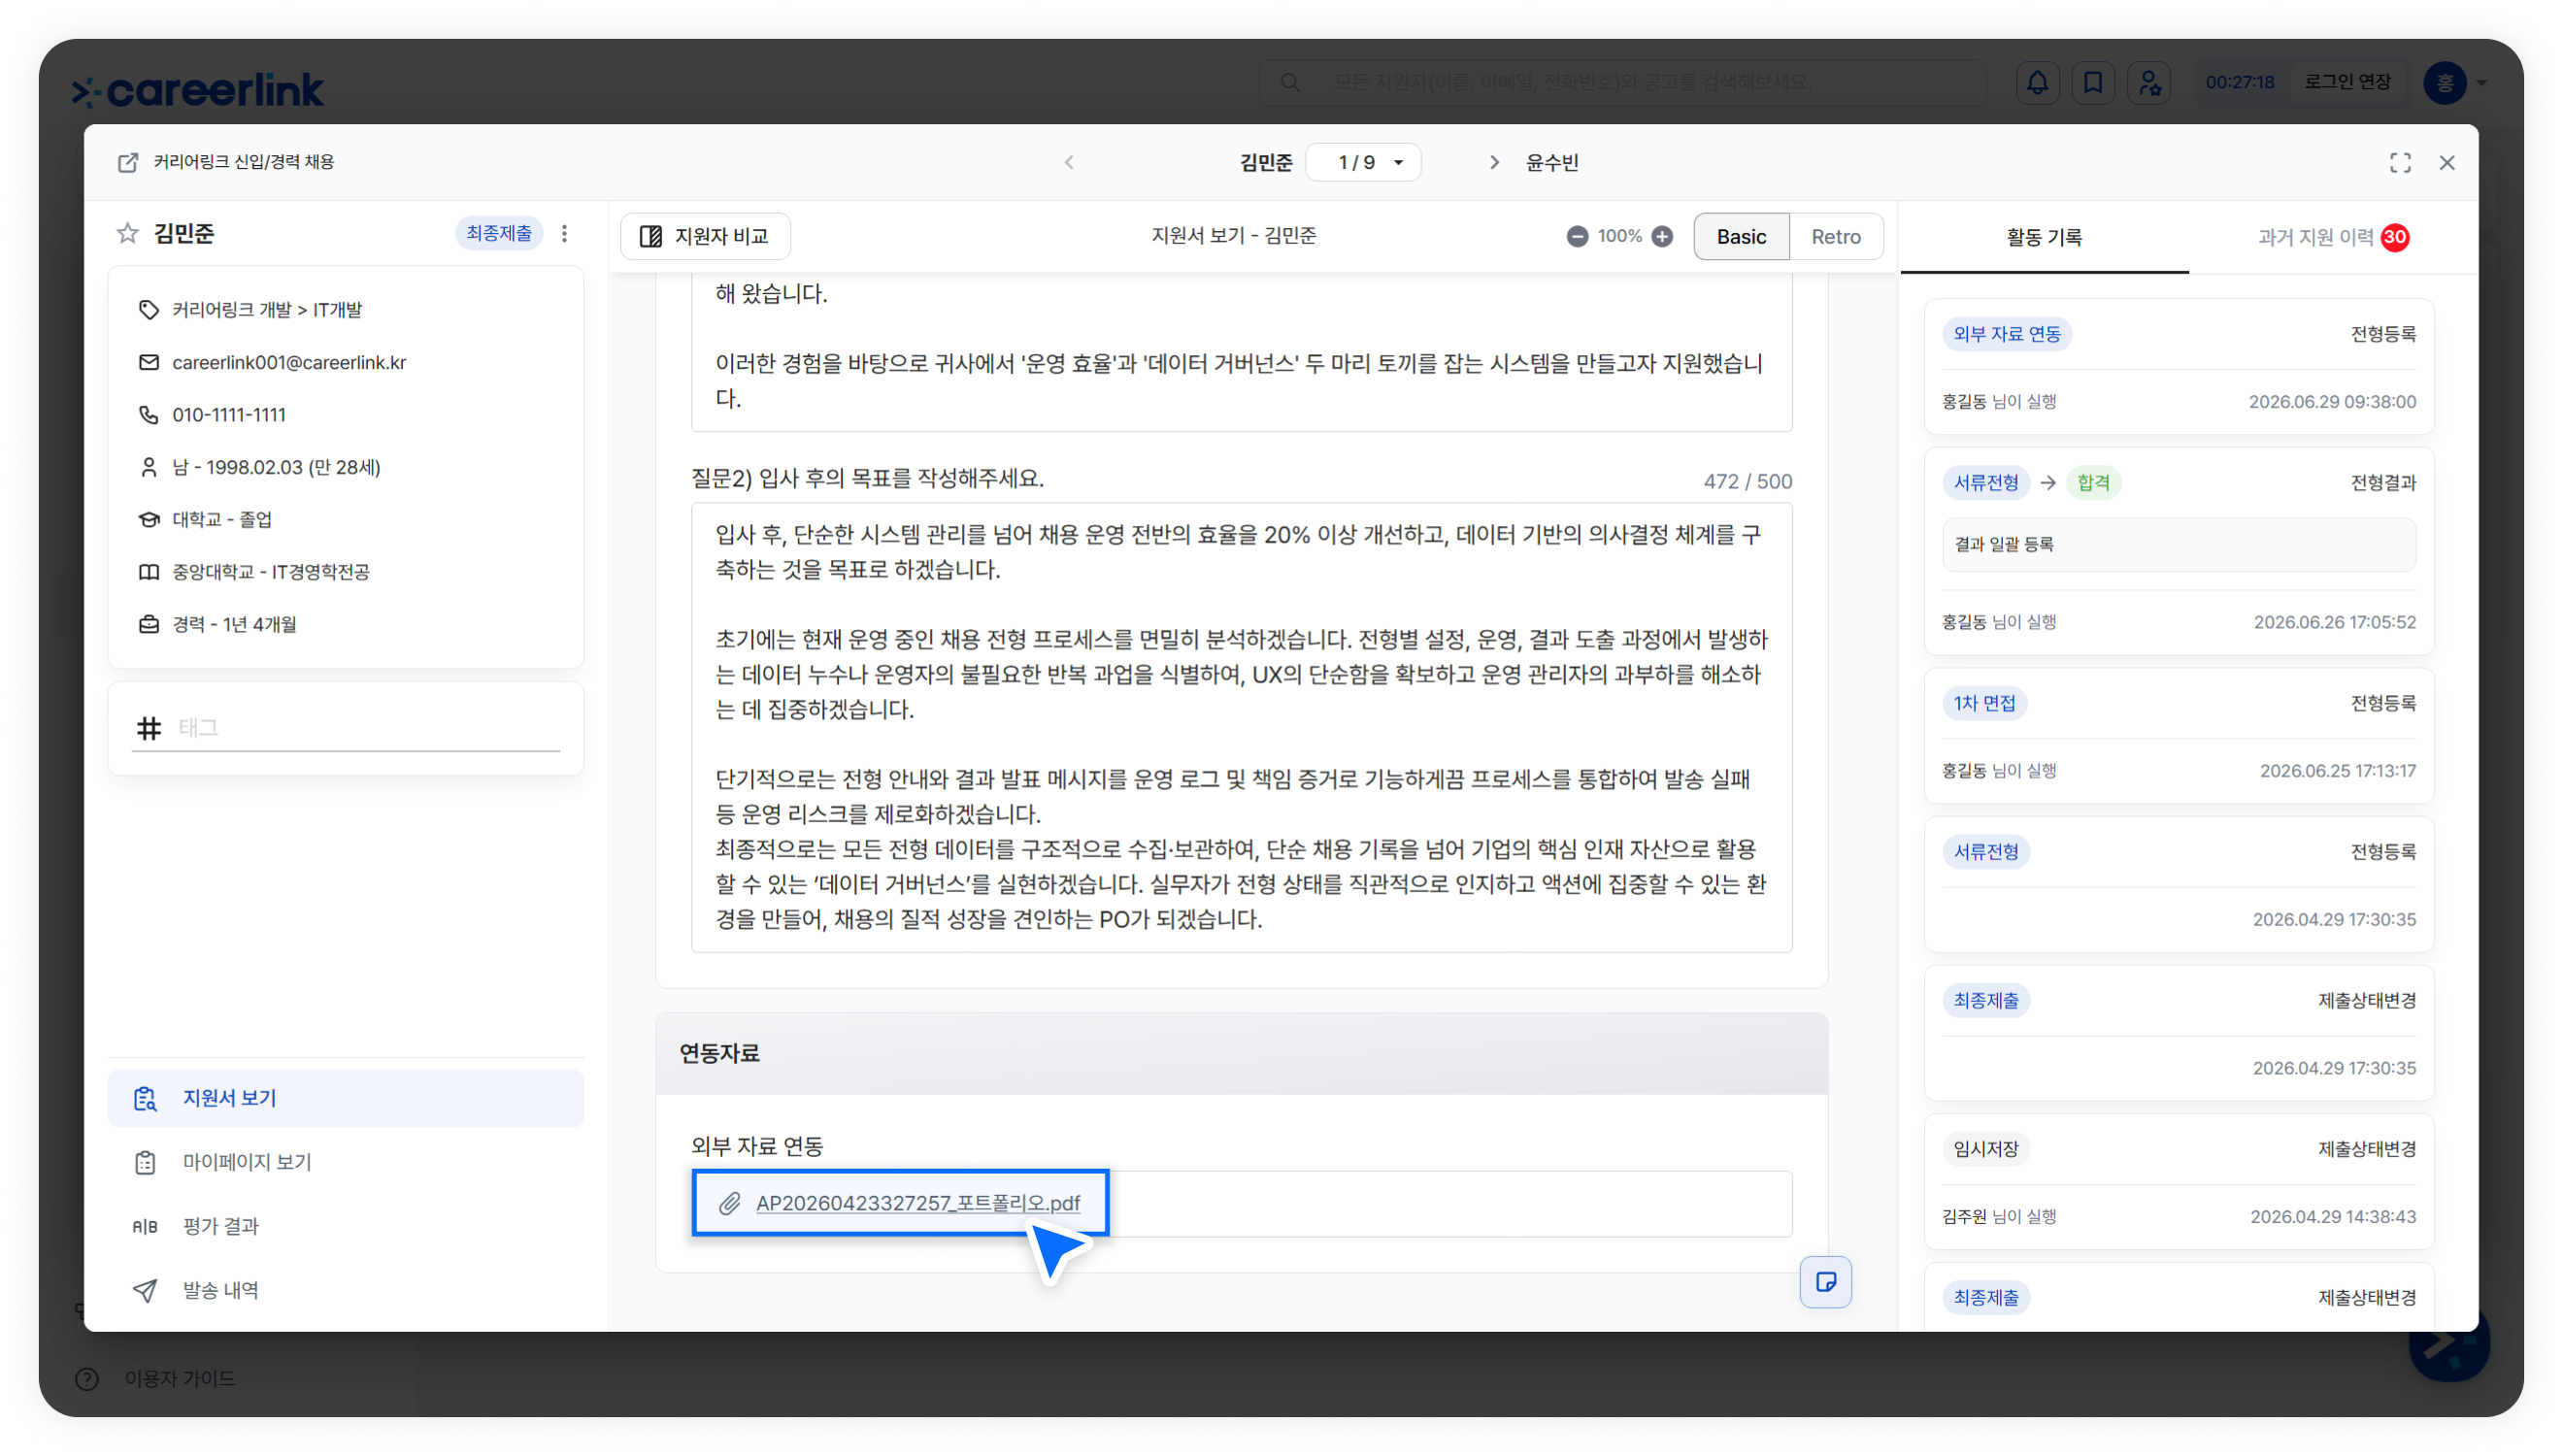Click the sticky note memo icon
Image resolution: width=2563 pixels, height=1456 pixels.
[x=1825, y=1282]
